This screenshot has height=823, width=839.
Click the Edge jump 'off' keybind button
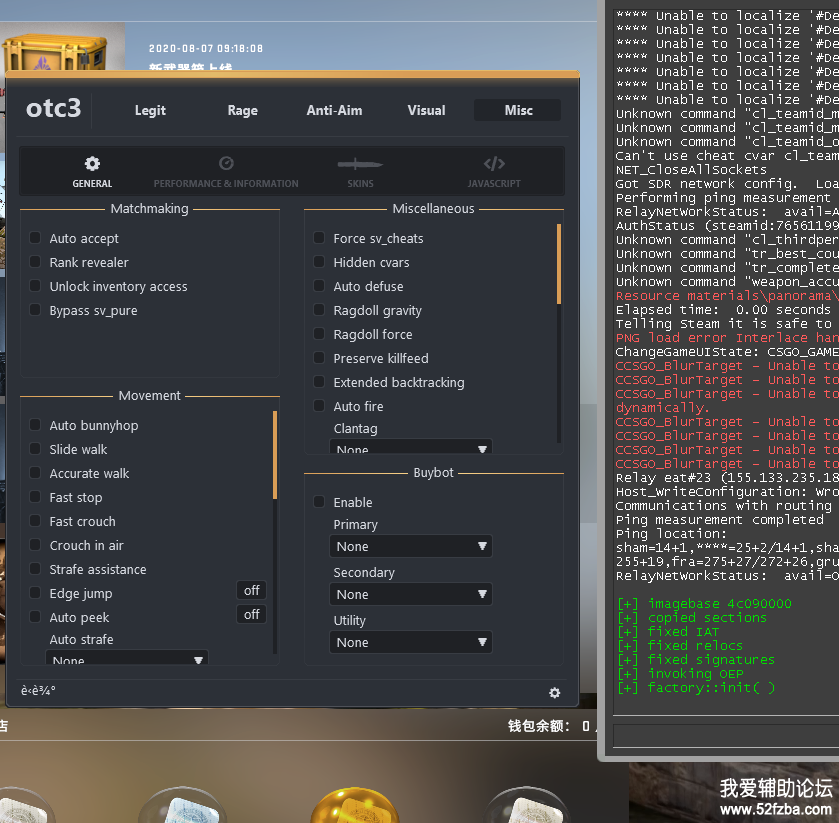coord(251,590)
